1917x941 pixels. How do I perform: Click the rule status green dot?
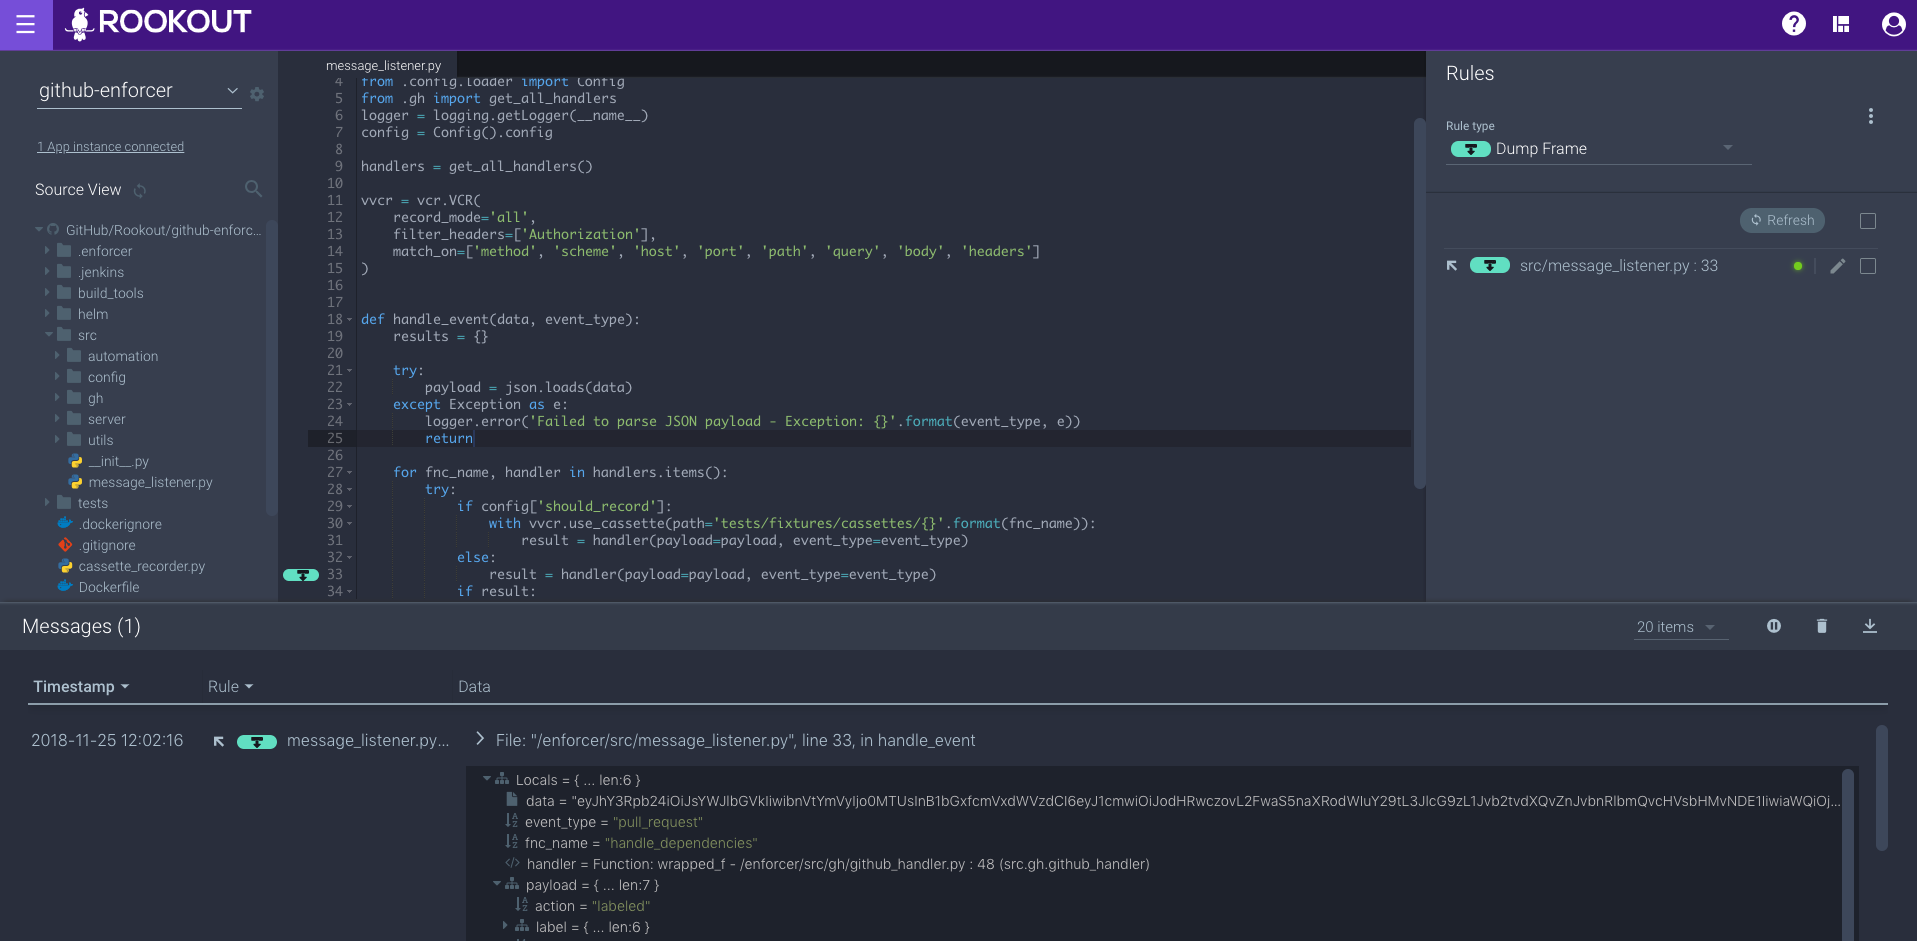click(x=1798, y=266)
